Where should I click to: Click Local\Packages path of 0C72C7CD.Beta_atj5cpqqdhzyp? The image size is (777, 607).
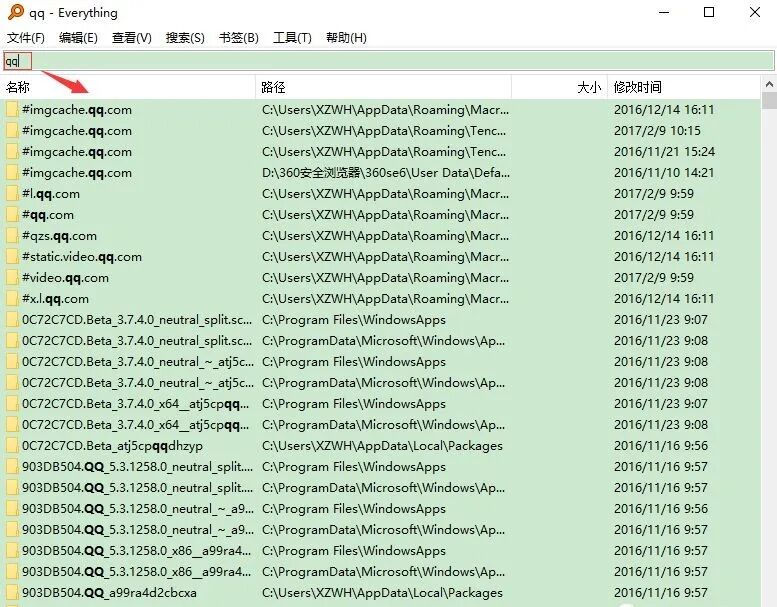382,446
